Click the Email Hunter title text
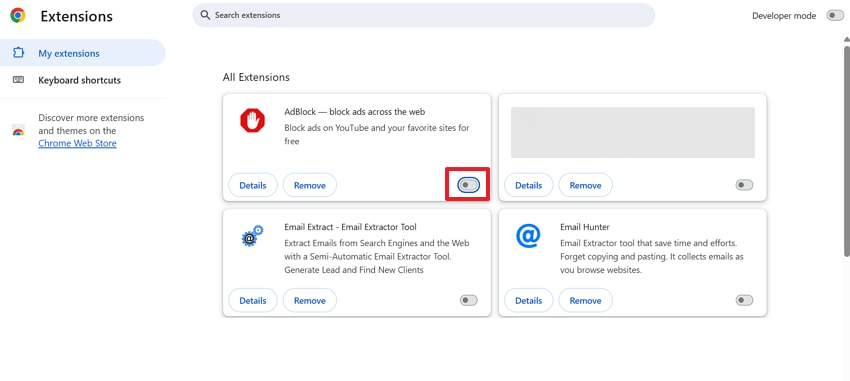The height and width of the screenshot is (381, 850). [x=585, y=227]
